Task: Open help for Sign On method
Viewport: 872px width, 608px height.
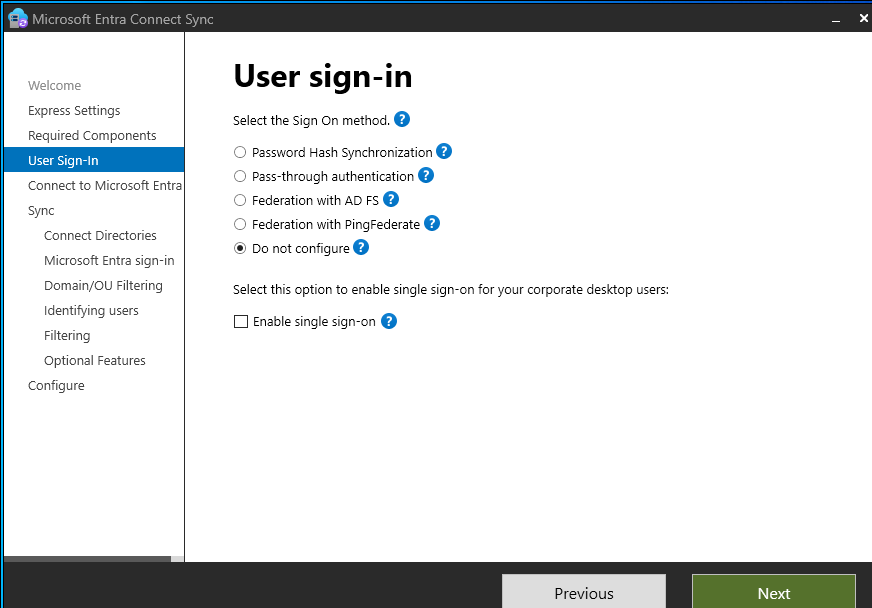Action: click(x=402, y=120)
